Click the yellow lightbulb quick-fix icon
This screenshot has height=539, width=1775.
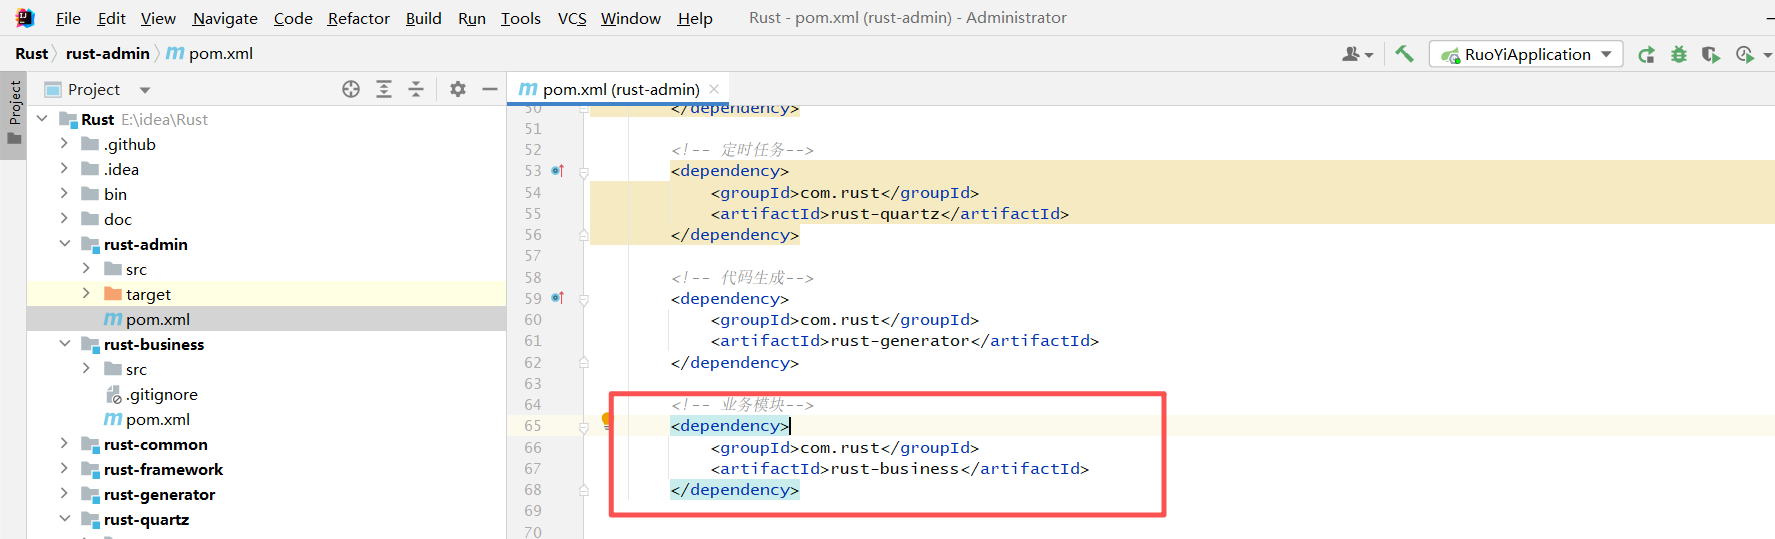coord(607,421)
